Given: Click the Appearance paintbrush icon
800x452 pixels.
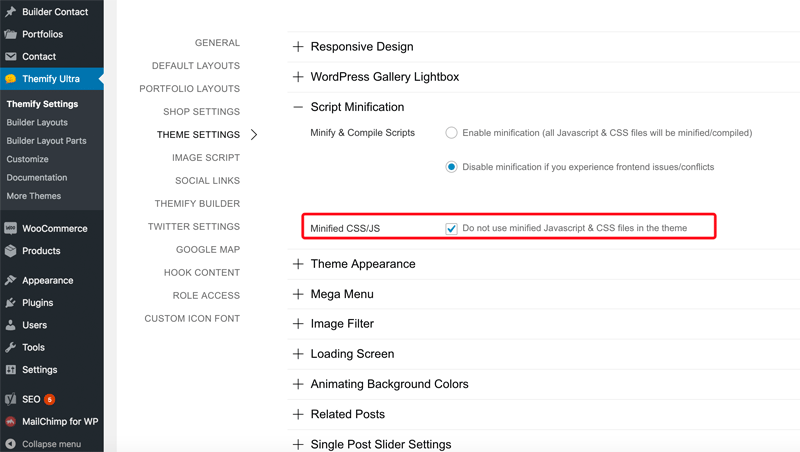Looking at the screenshot, I should (x=11, y=280).
